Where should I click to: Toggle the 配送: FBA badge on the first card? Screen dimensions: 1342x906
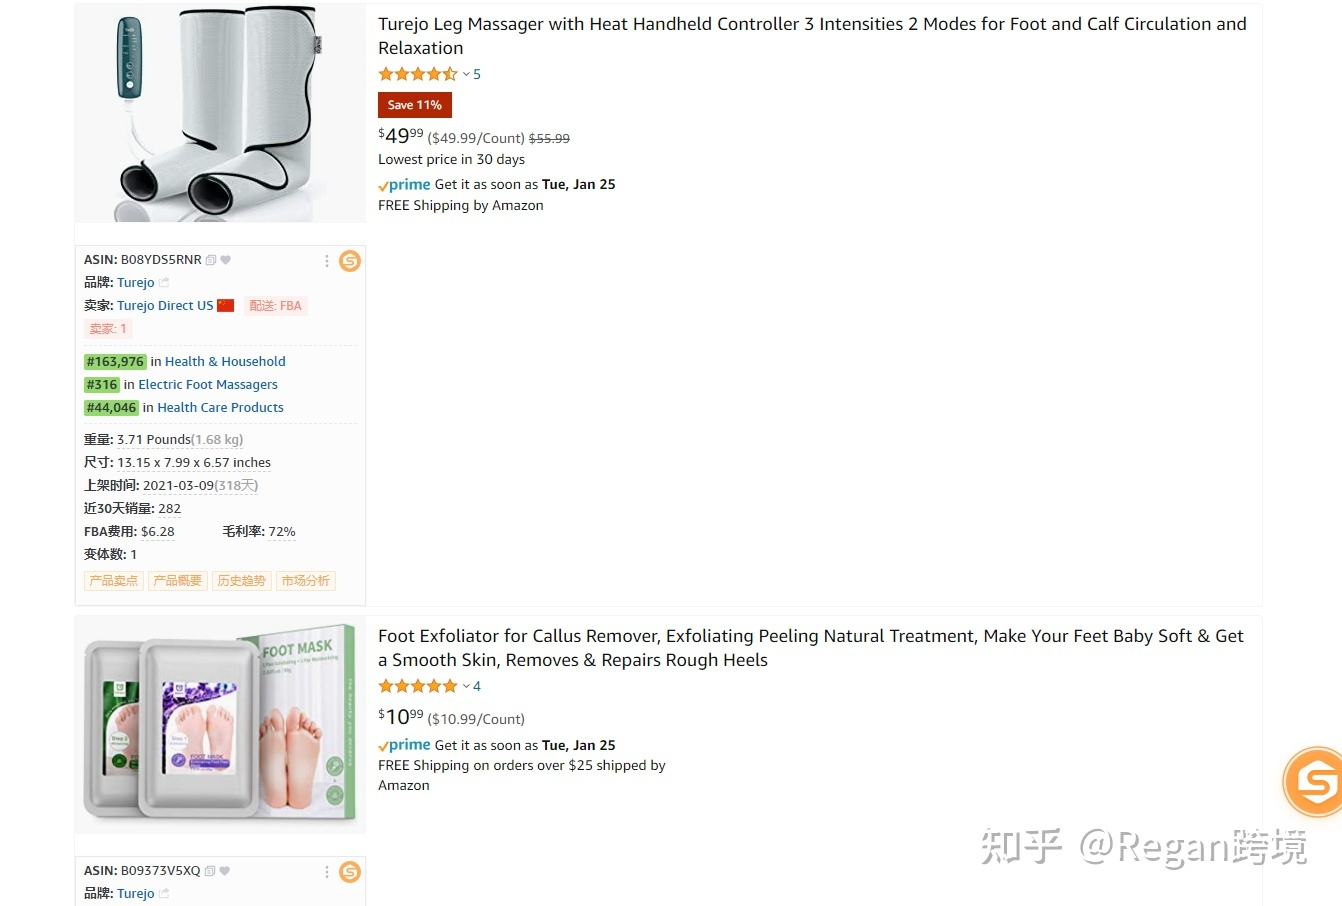click(276, 305)
